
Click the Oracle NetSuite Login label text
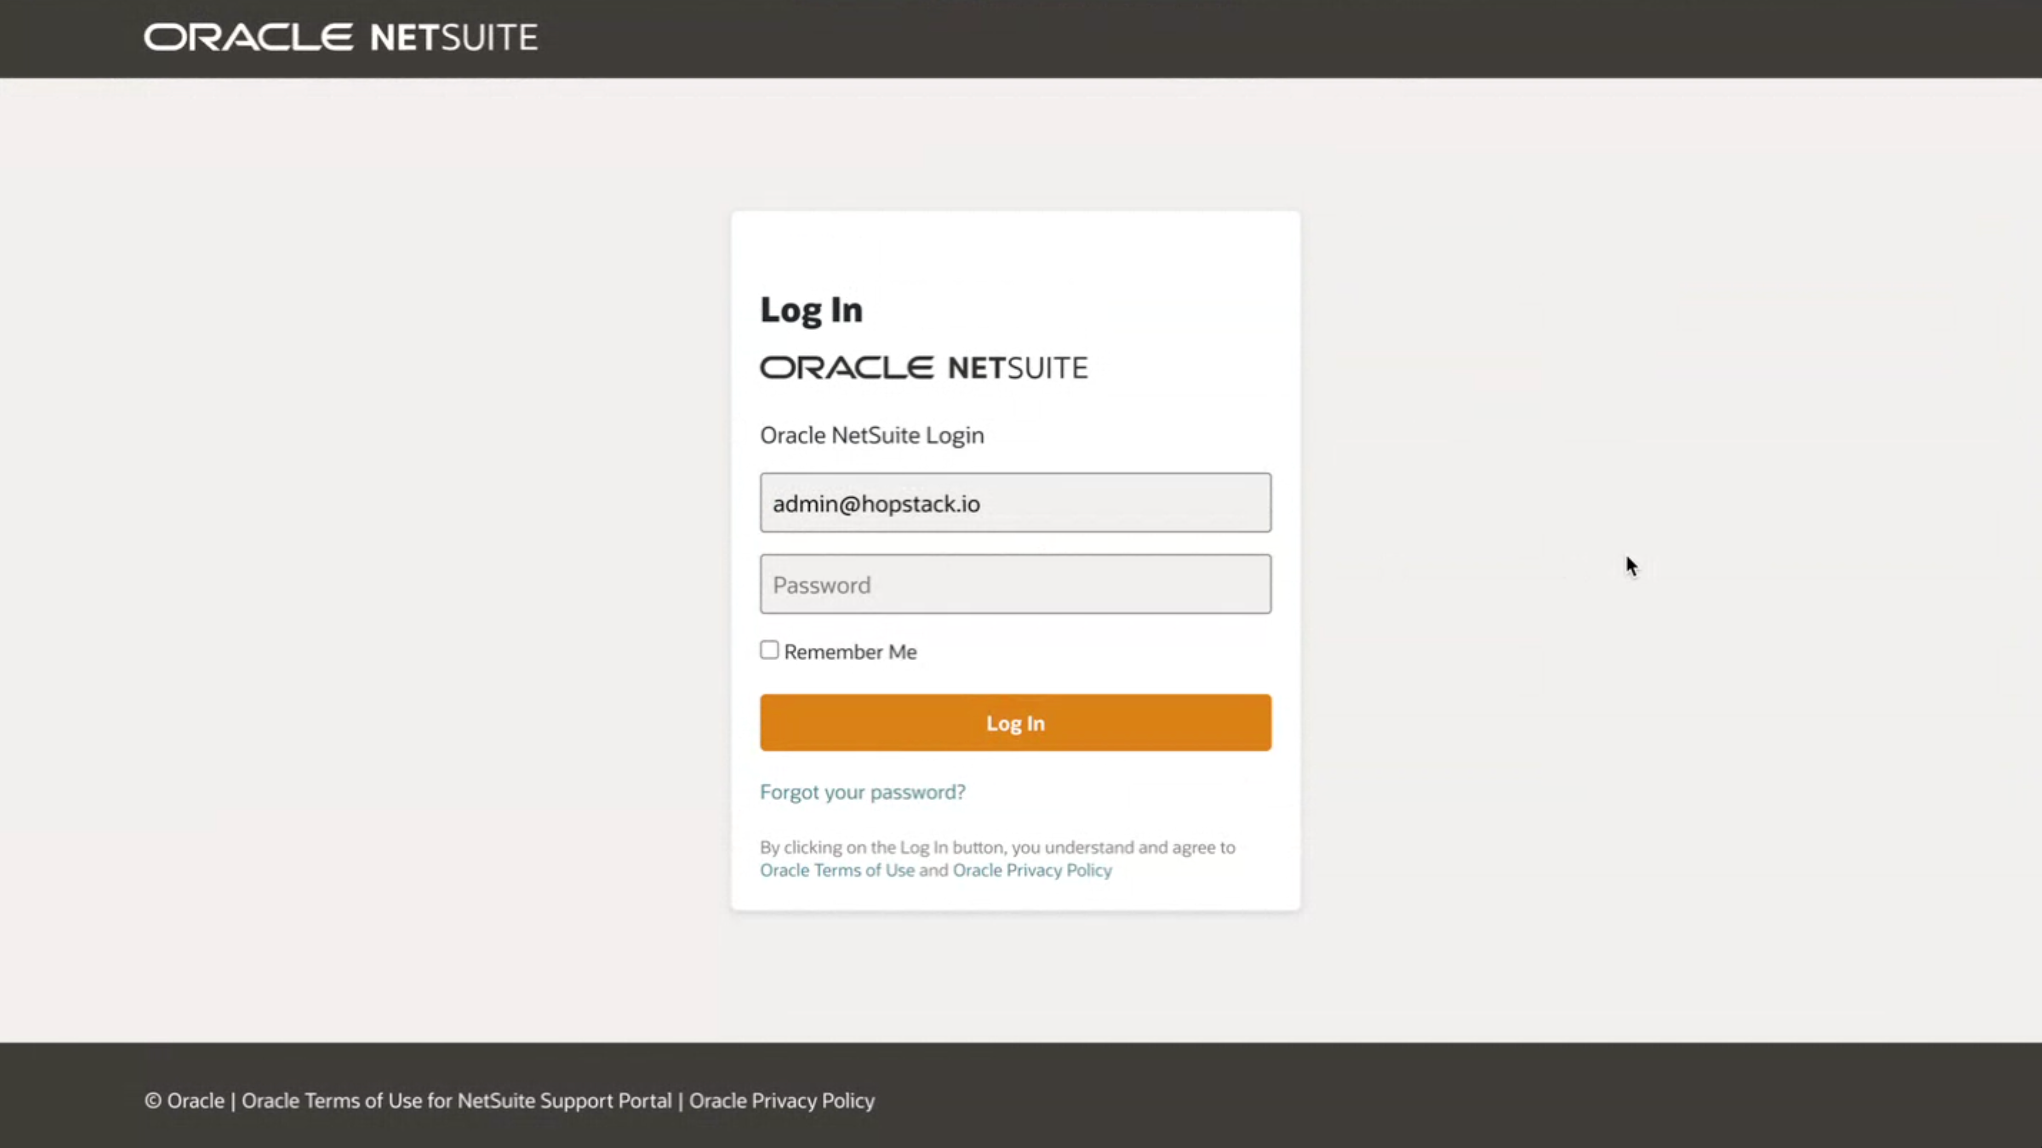[871, 435]
